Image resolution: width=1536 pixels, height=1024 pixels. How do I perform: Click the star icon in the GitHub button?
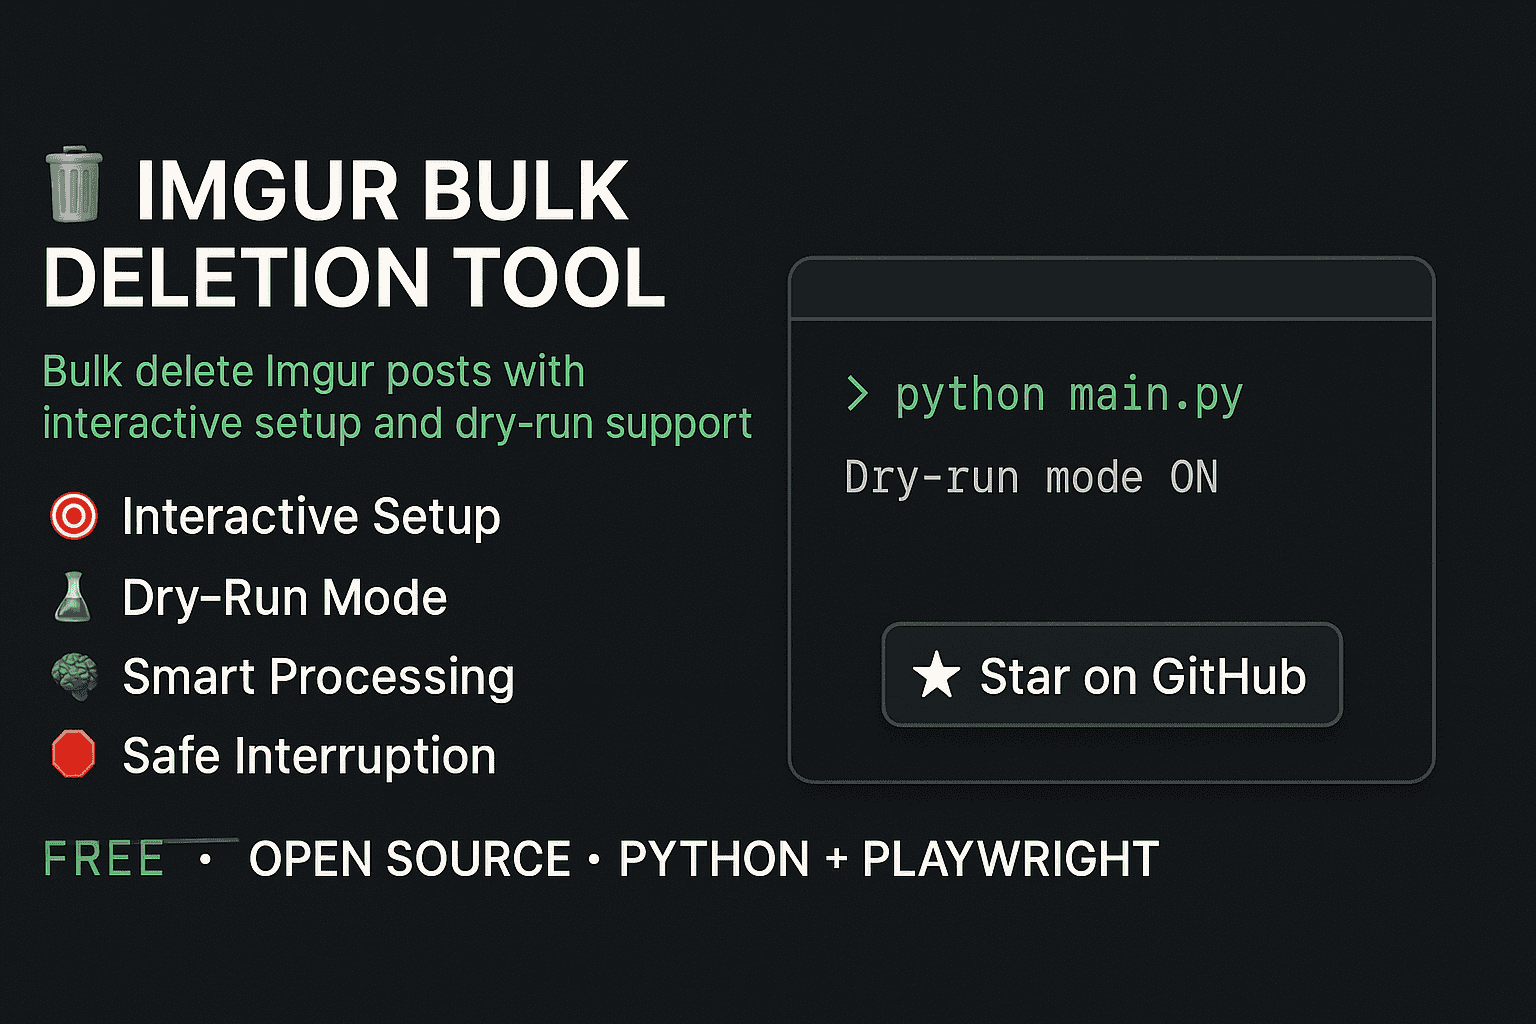pyautogui.click(x=936, y=676)
